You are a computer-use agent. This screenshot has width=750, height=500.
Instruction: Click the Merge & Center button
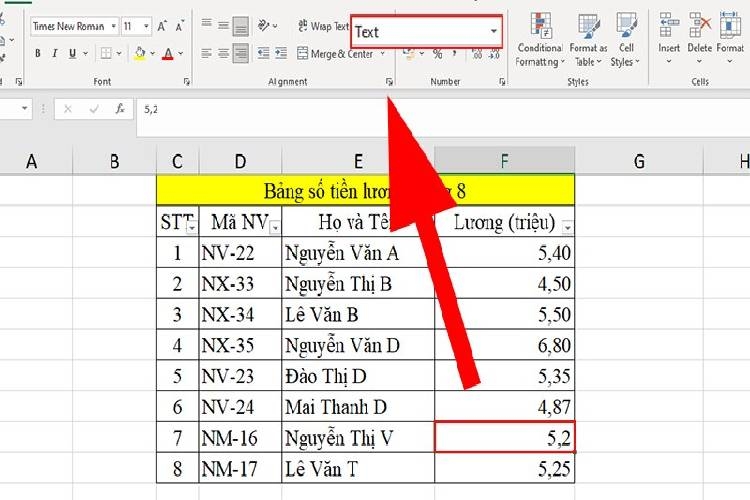click(335, 54)
